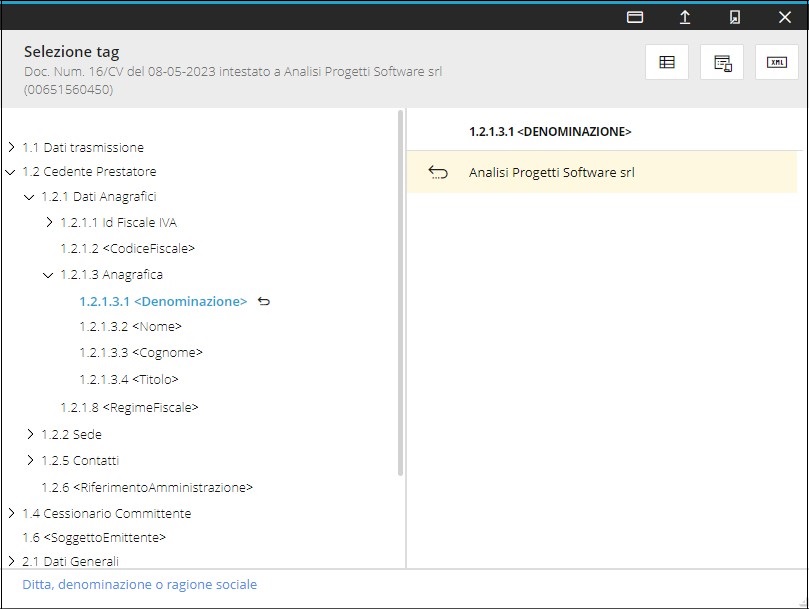The image size is (809, 609).
Task: Expand the 1.2.2 Sede node
Action: tap(30, 434)
